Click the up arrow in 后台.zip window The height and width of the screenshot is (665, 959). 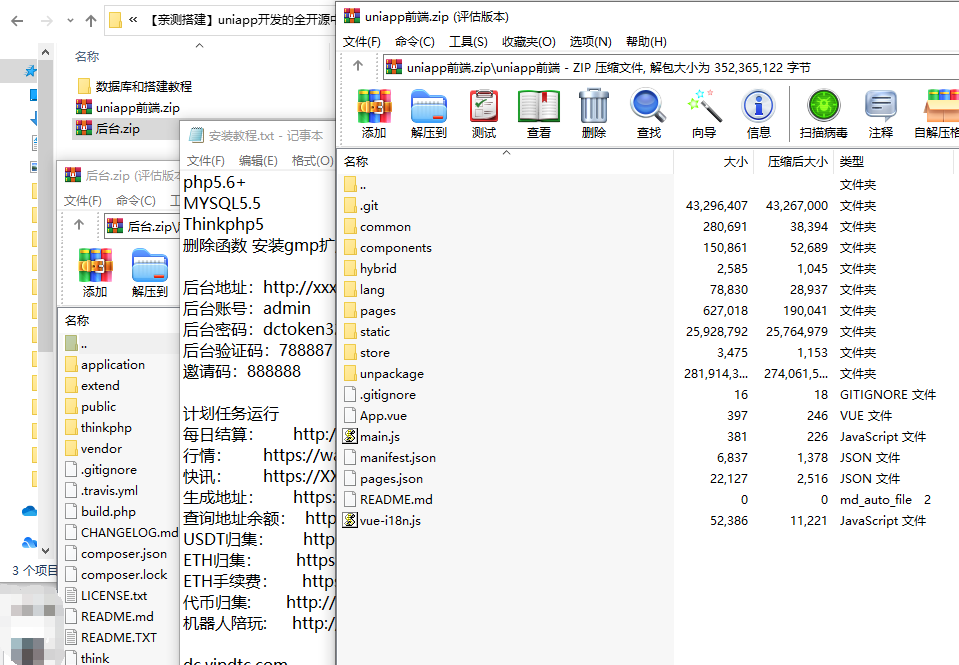[x=79, y=225]
